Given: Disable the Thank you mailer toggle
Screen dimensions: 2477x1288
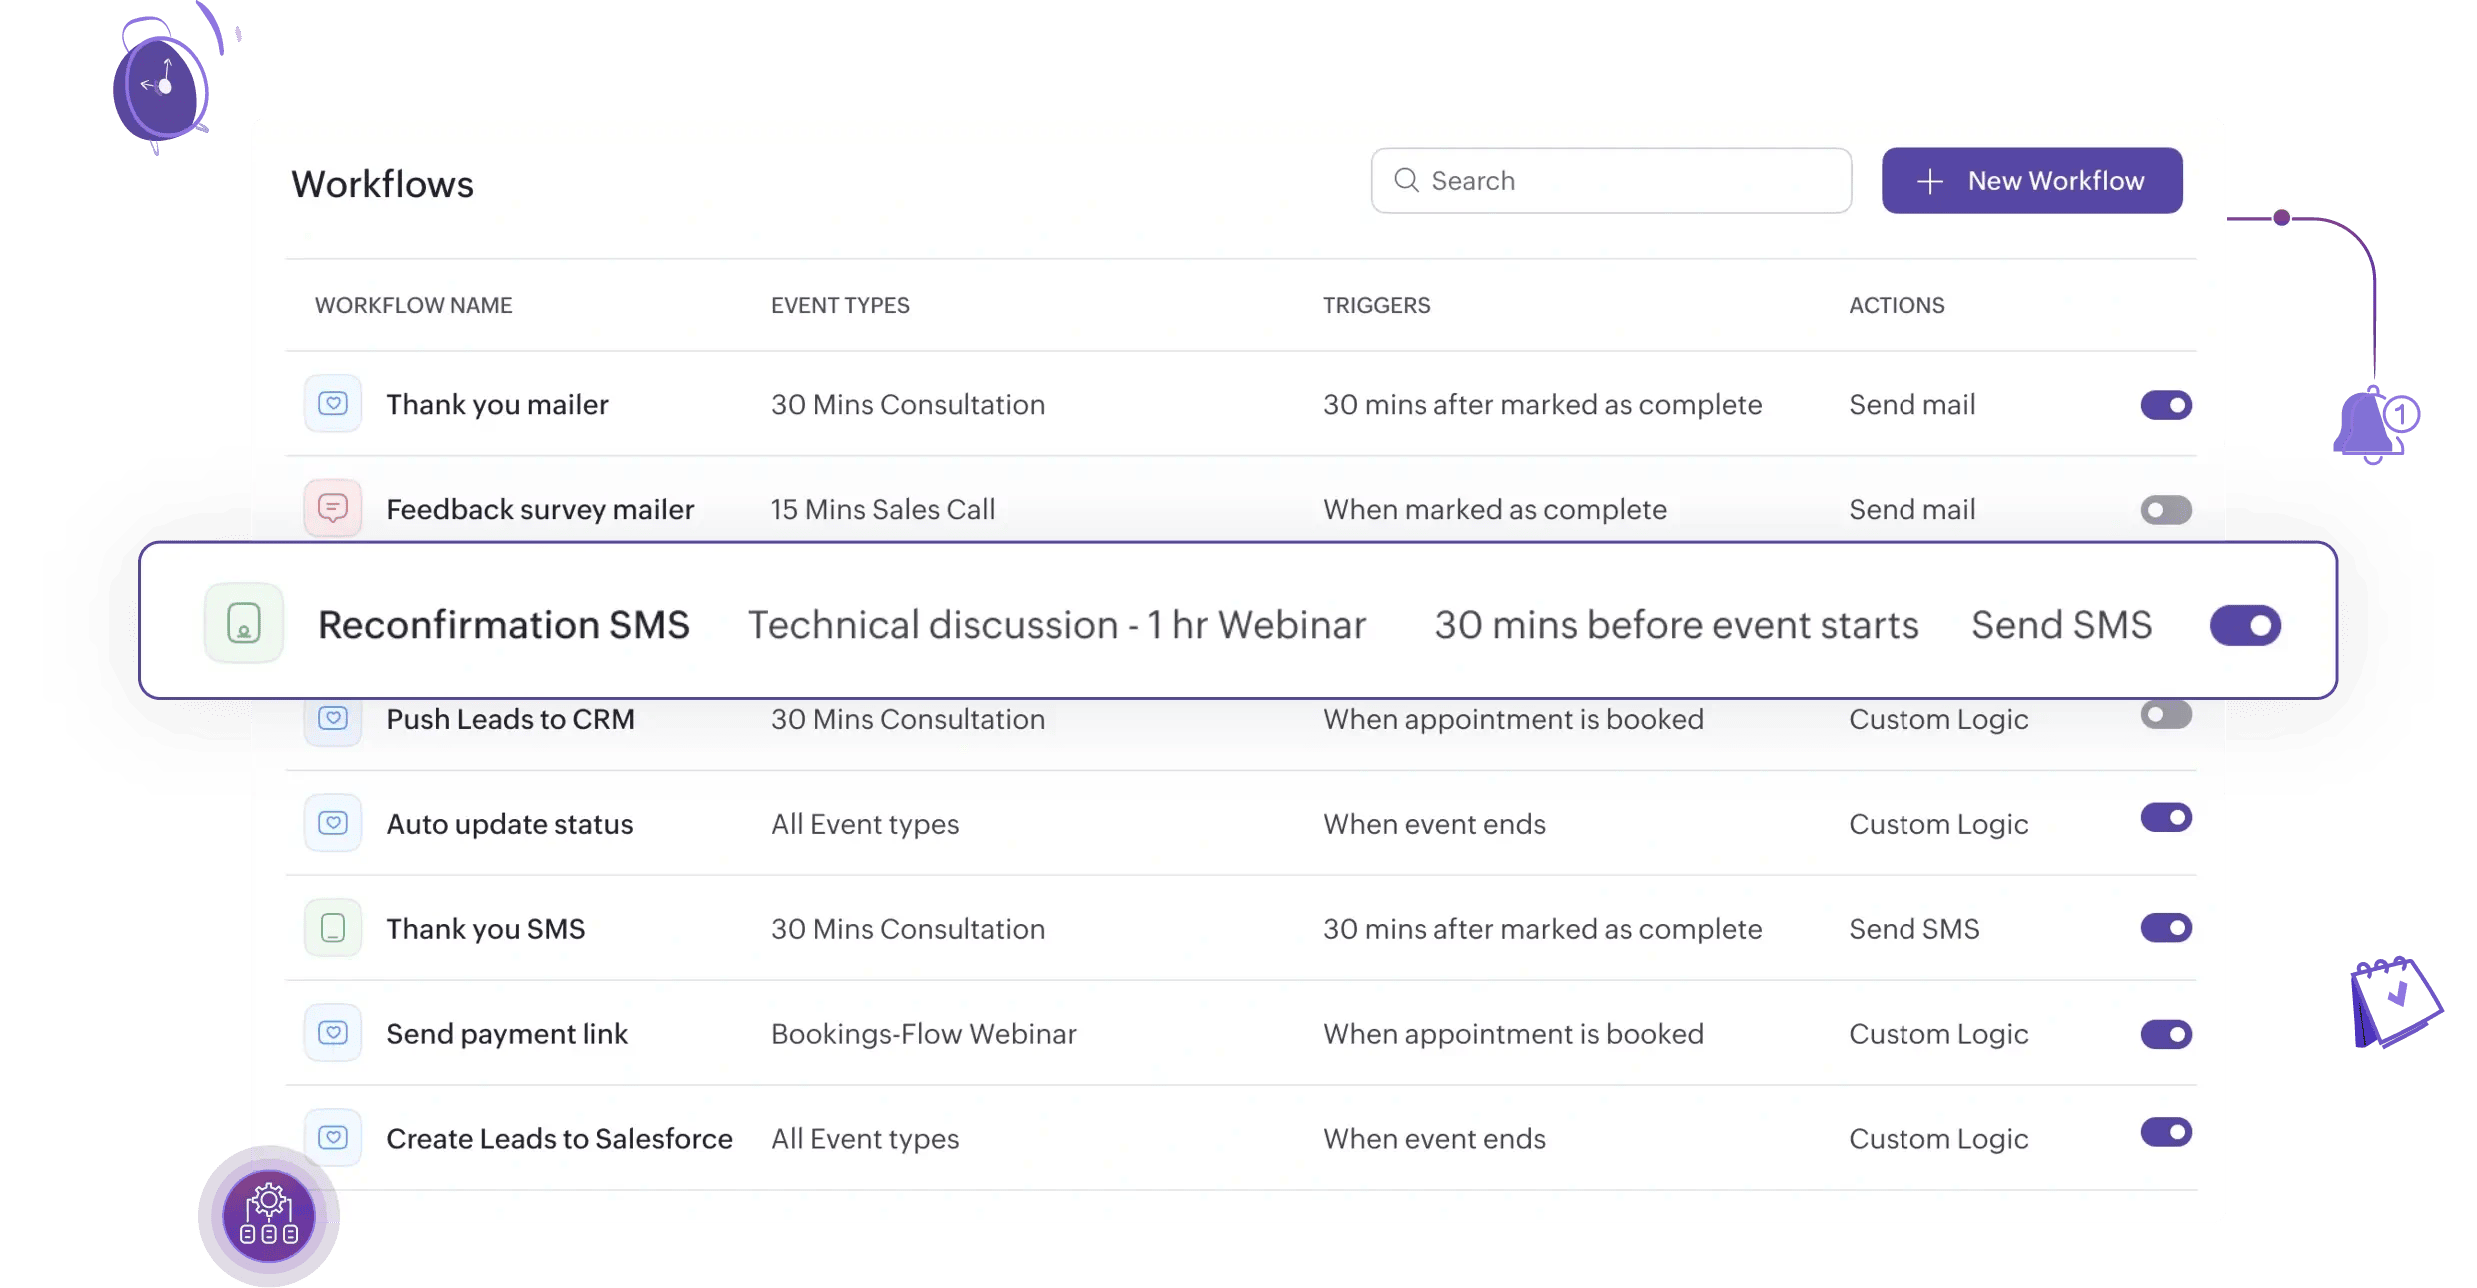Looking at the screenshot, I should [2165, 405].
